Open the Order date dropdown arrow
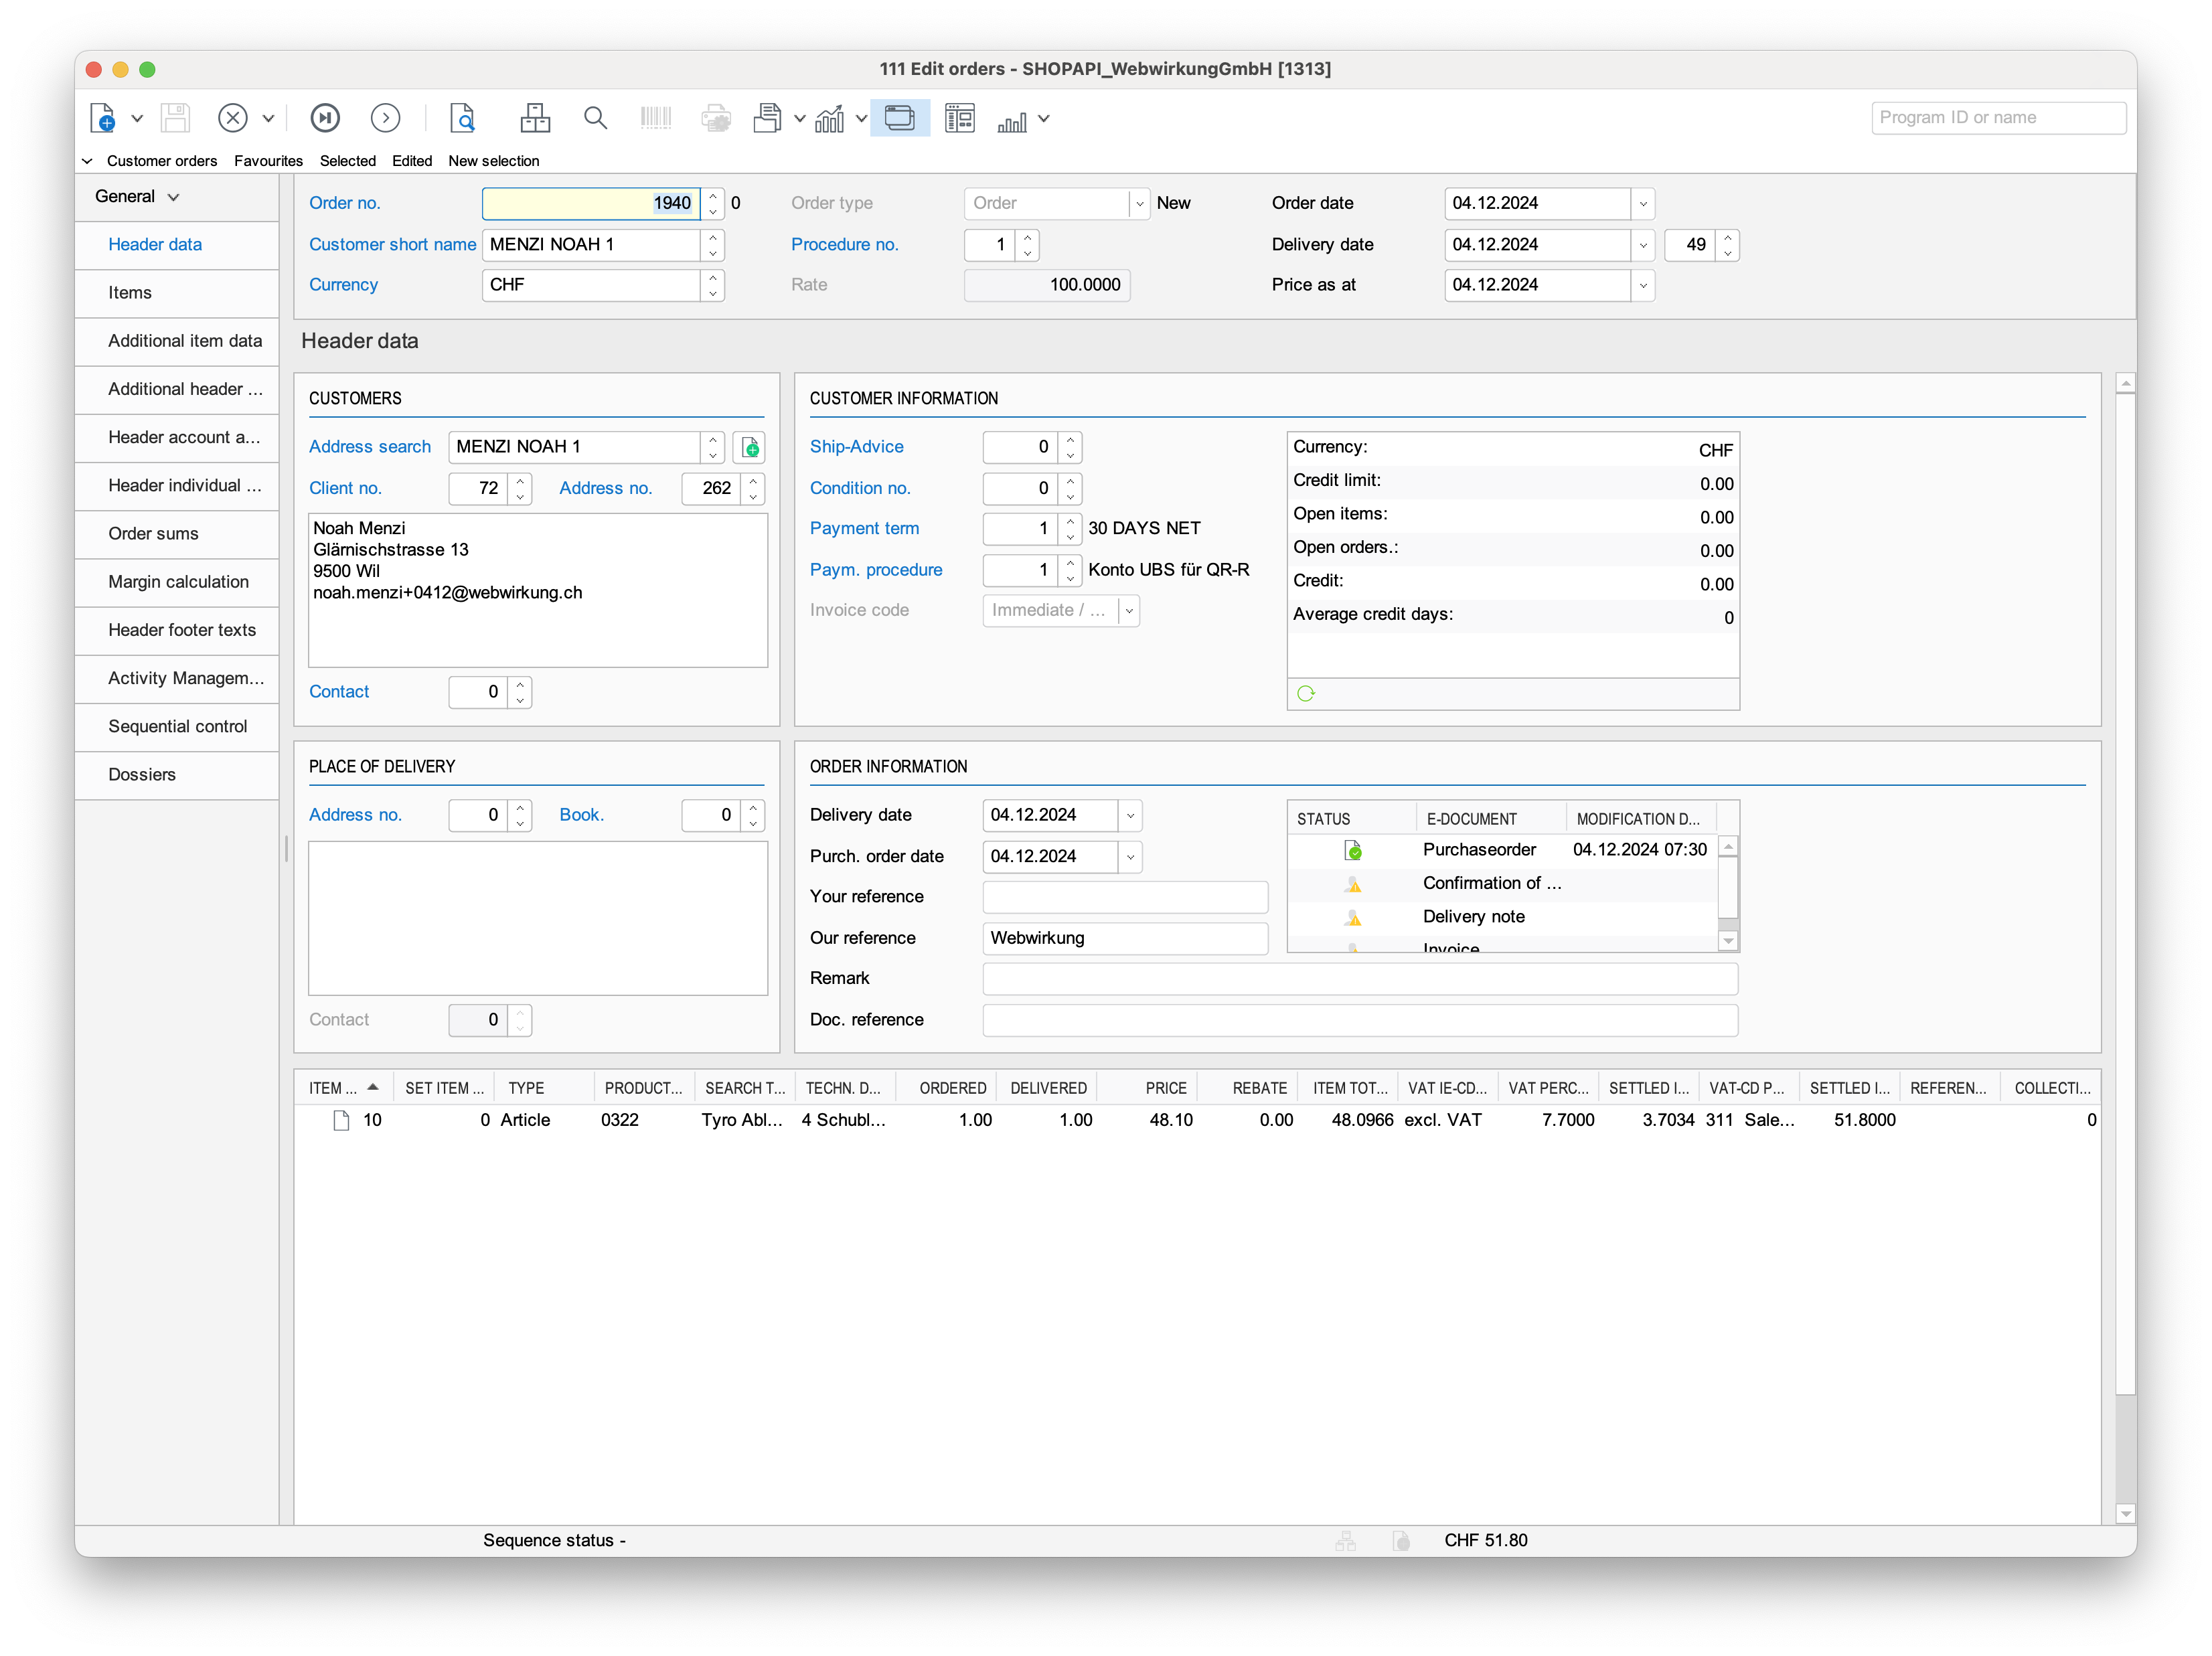Viewport: 2212px width, 1656px height. (1642, 204)
